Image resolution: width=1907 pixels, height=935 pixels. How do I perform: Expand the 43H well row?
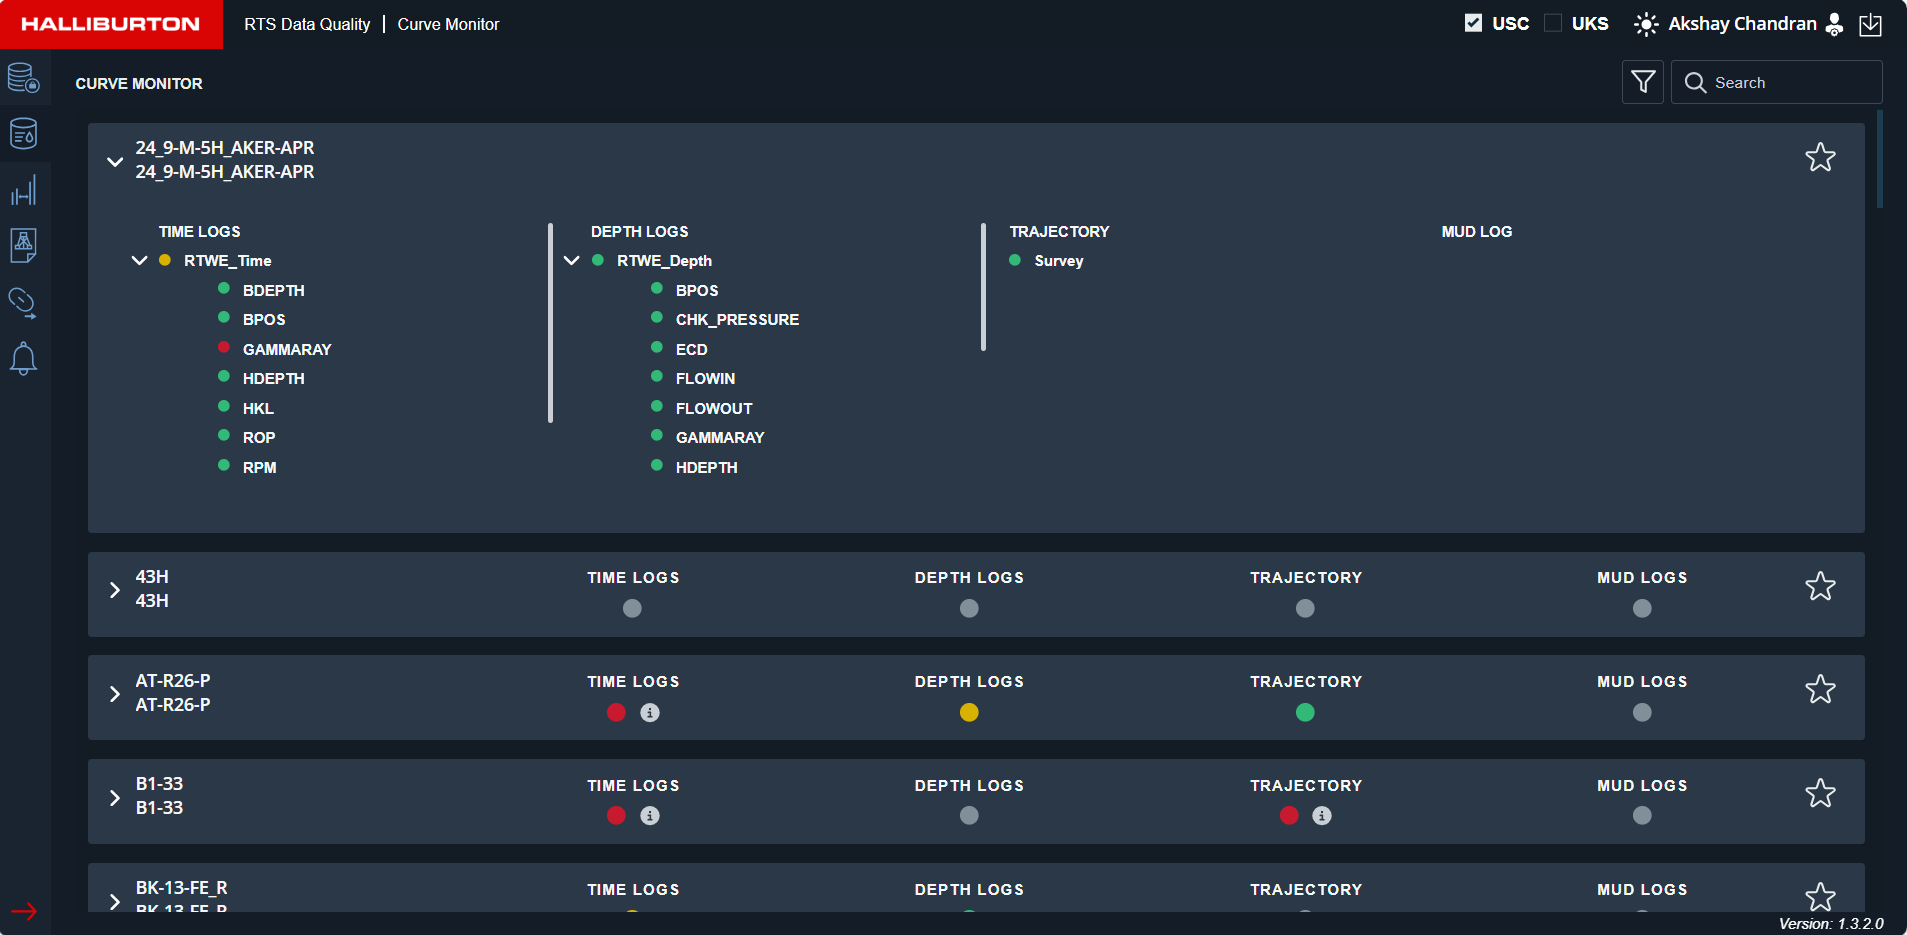click(115, 590)
